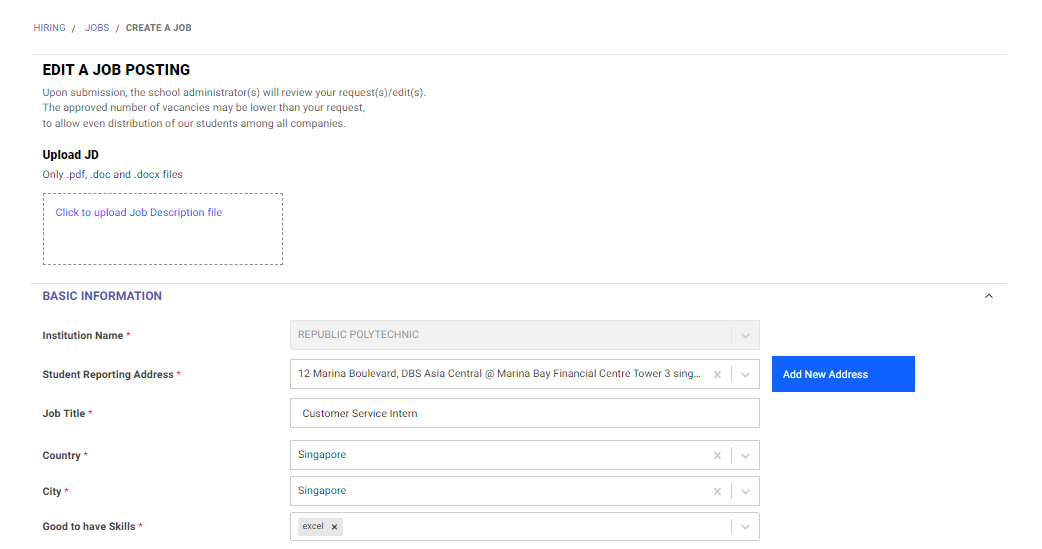Click the Singapore value in Country field
This screenshot has width=1042, height=549.
coord(322,455)
